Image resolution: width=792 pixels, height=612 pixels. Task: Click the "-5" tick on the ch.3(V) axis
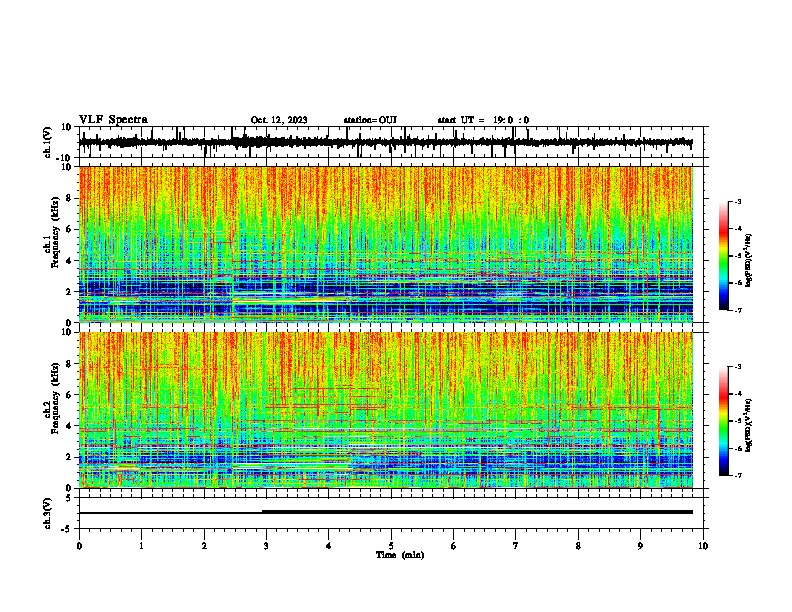(68, 529)
